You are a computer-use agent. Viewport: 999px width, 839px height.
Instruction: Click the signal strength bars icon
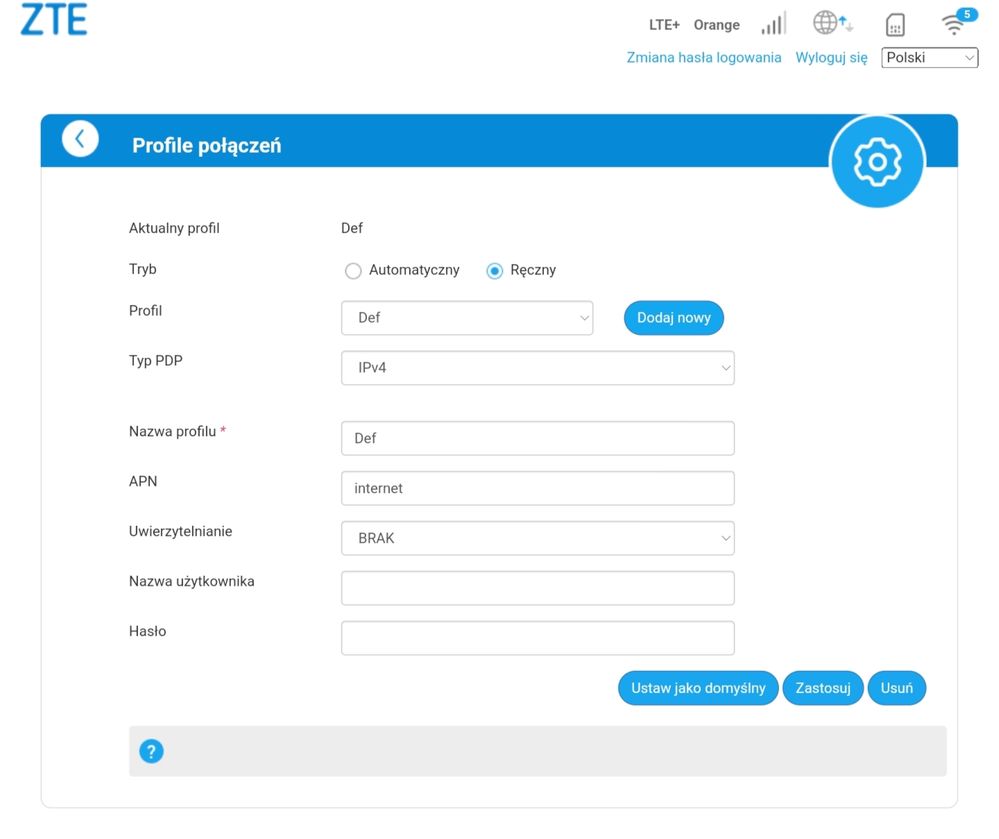[x=773, y=24]
